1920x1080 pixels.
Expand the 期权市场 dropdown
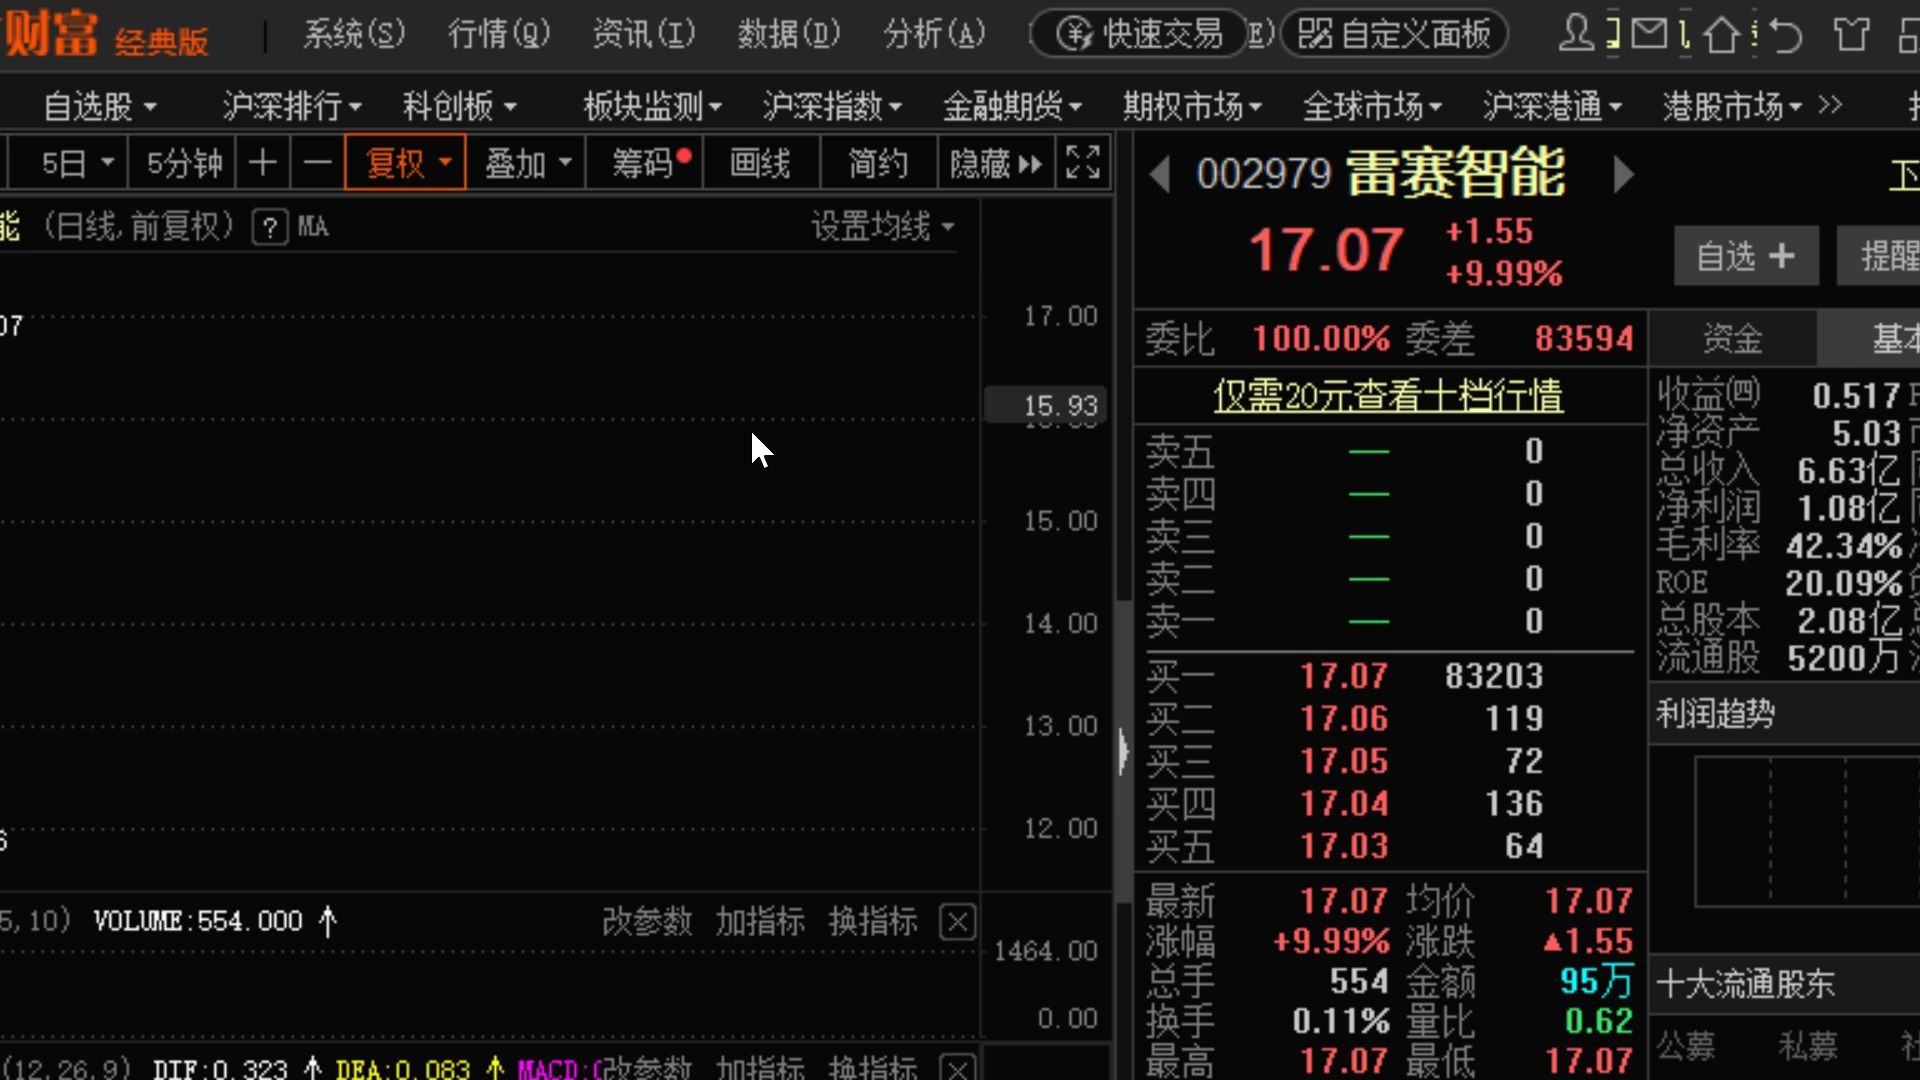pyautogui.click(x=1192, y=105)
